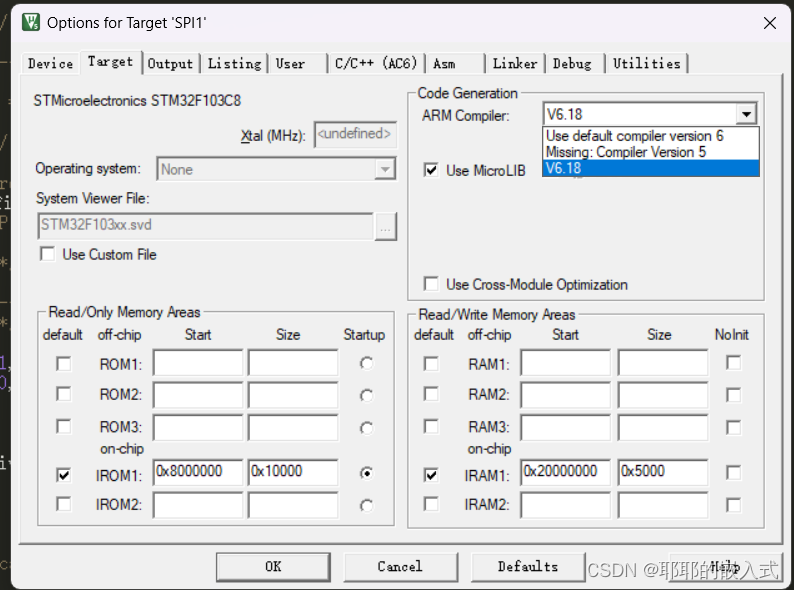This screenshot has height=590, width=794.
Task: Collapse the ARM Compiler dropdown arrow
Action: pos(746,114)
